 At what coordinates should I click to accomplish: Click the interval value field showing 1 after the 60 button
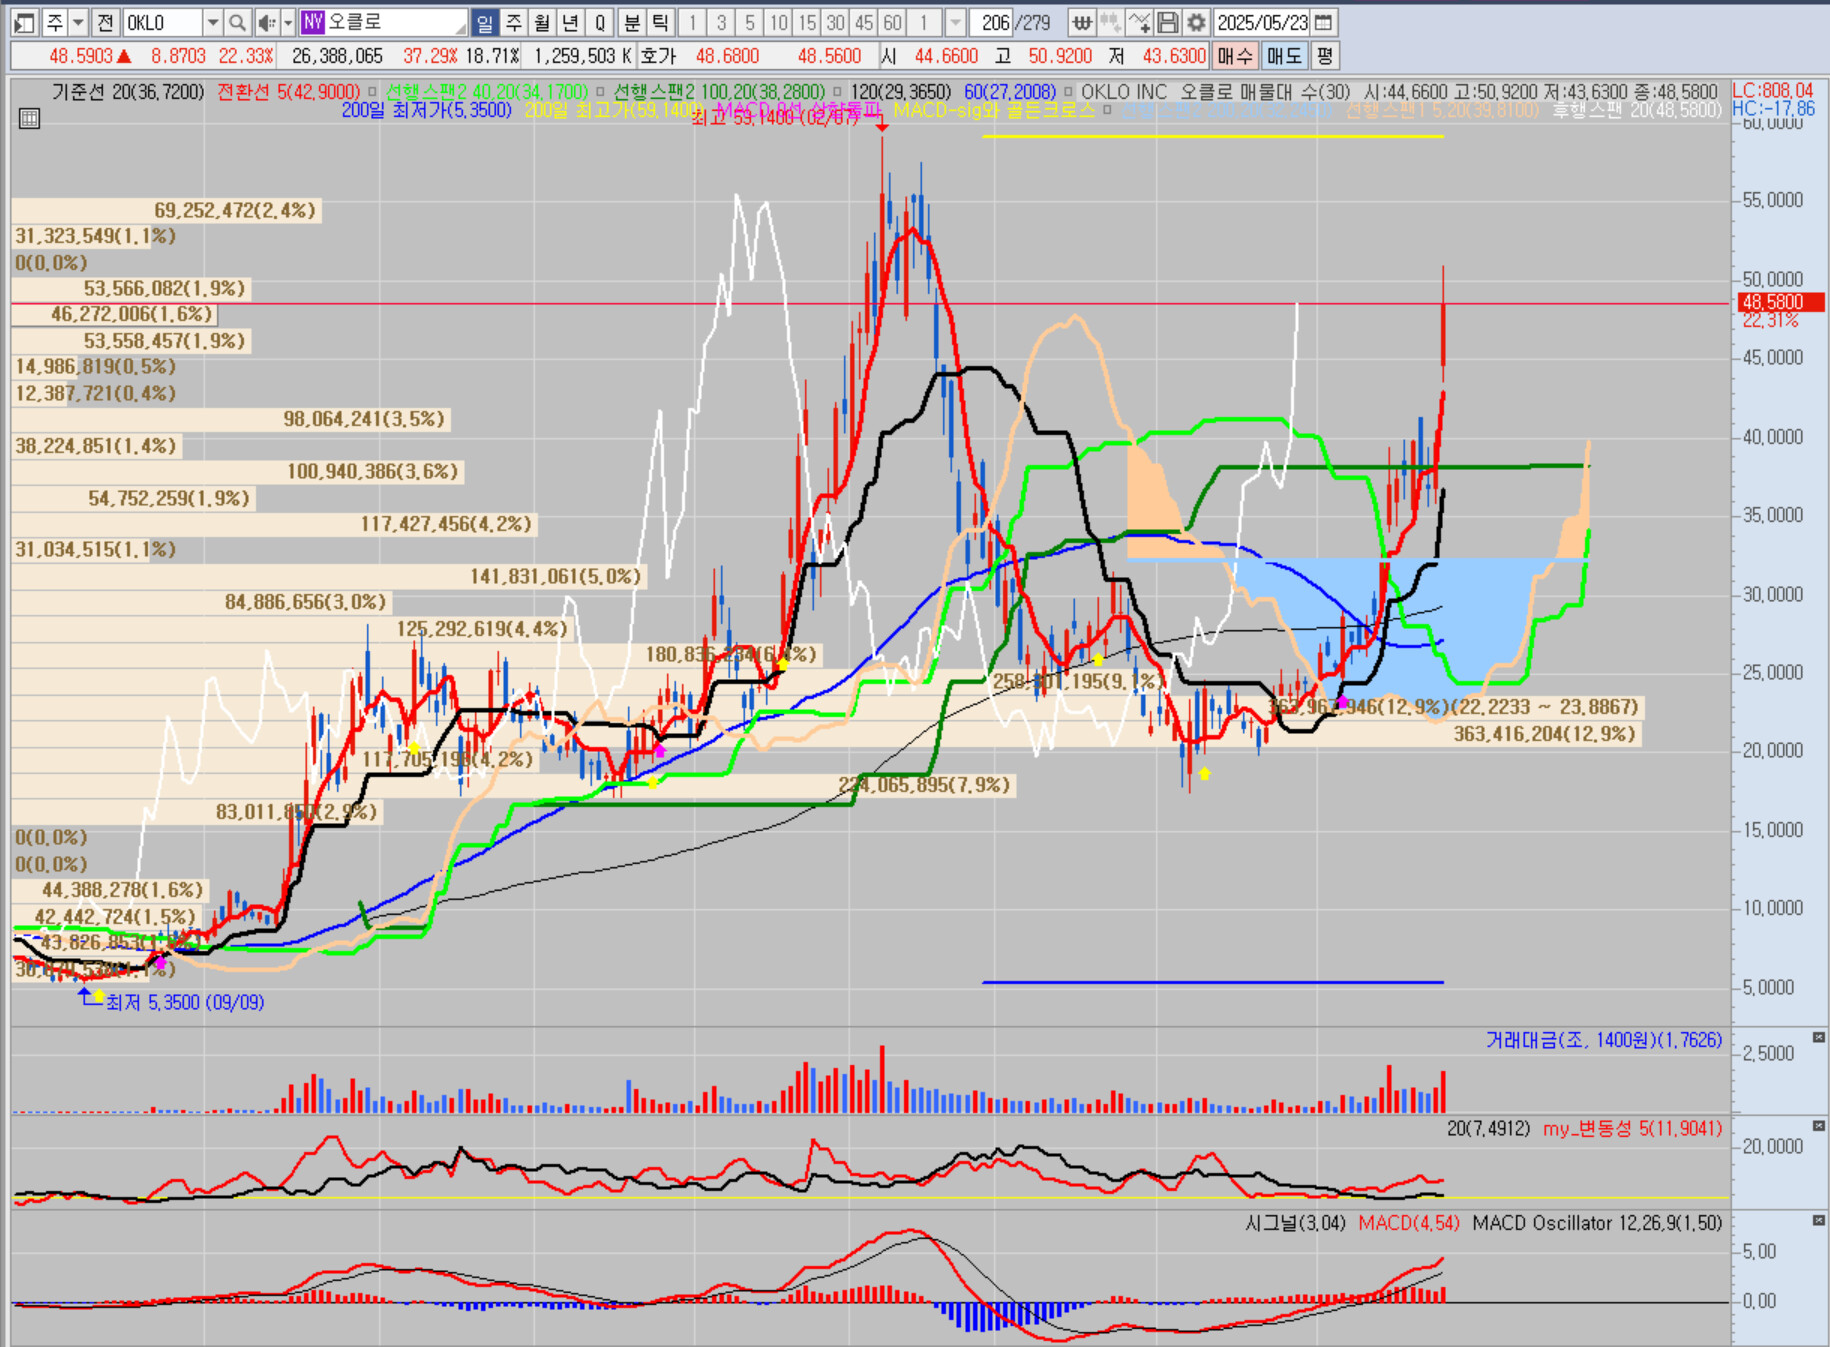click(x=926, y=22)
